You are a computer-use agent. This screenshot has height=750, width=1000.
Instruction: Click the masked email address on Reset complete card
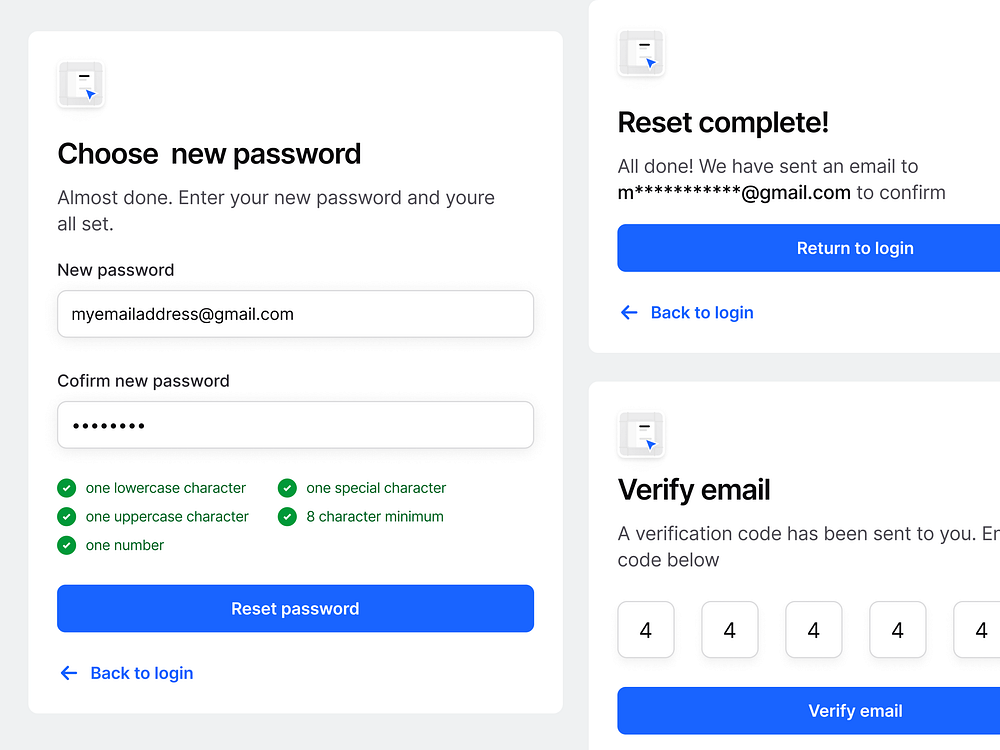[731, 192]
